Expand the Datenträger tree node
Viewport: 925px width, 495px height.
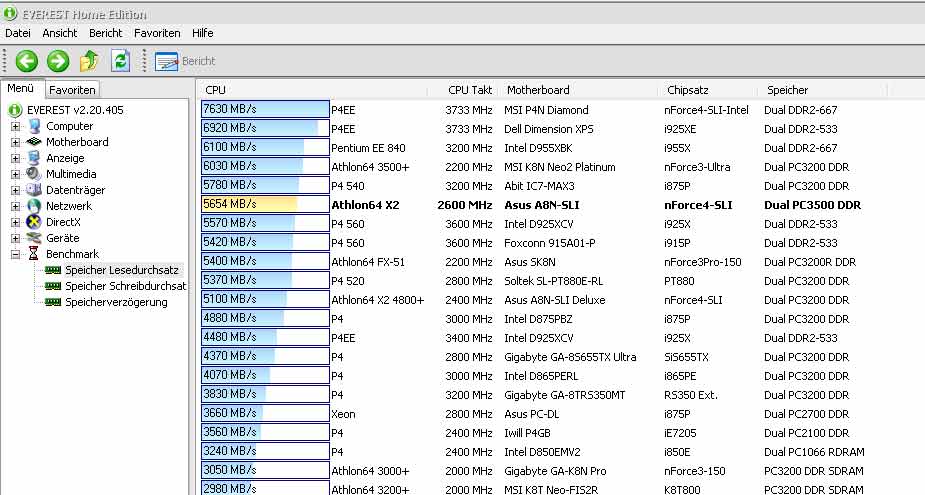(x=15, y=190)
